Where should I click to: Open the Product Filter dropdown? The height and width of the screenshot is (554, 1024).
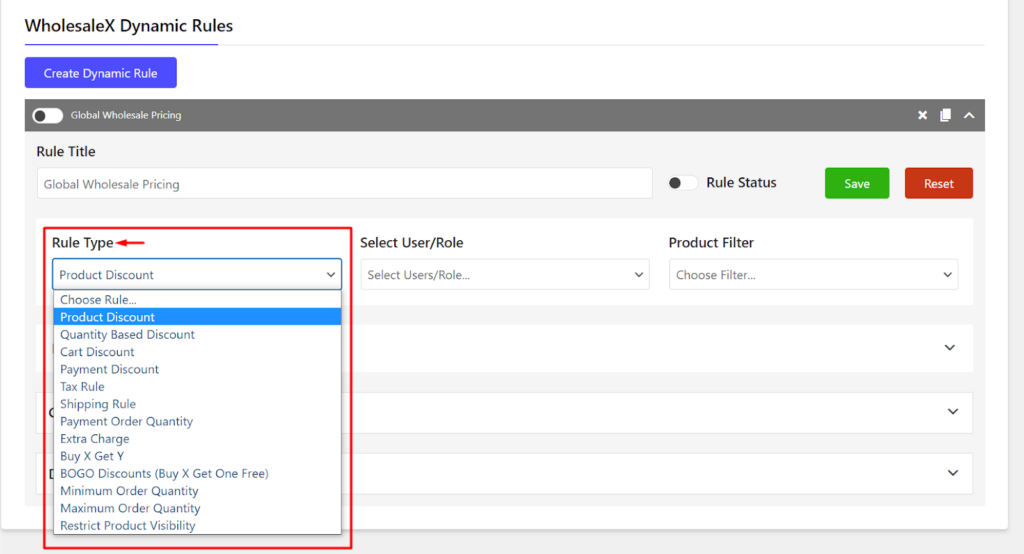(813, 275)
